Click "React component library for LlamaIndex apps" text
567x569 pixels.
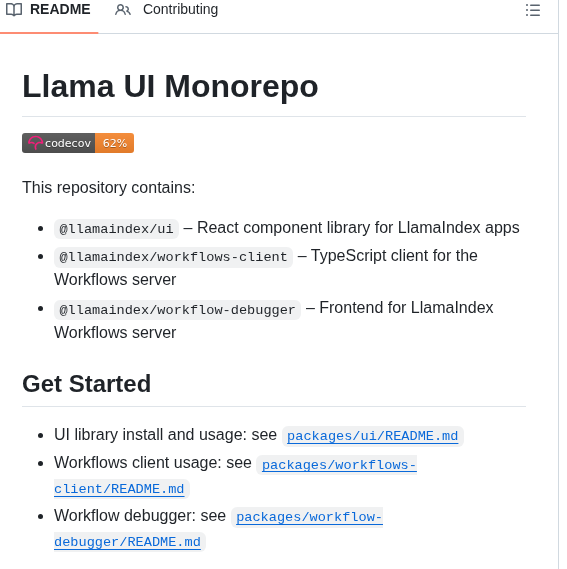click(358, 228)
